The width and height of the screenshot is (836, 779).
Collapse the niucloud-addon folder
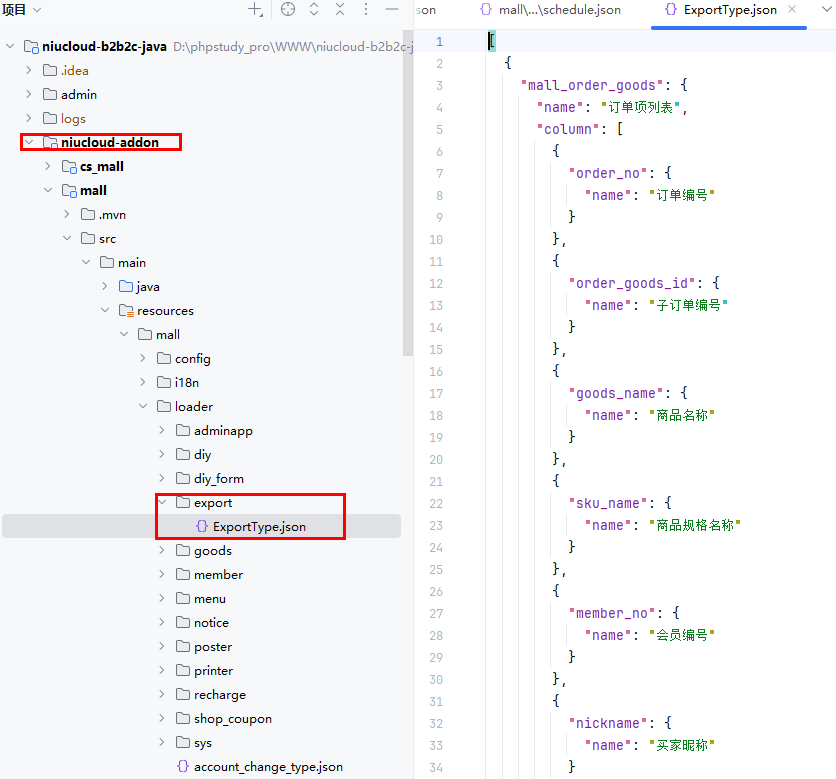pos(29,143)
